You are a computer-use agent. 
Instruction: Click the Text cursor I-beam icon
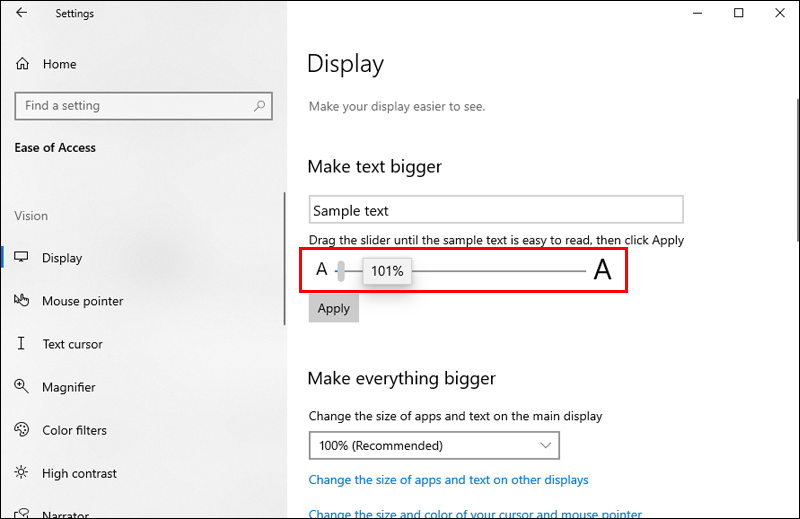[x=21, y=343]
